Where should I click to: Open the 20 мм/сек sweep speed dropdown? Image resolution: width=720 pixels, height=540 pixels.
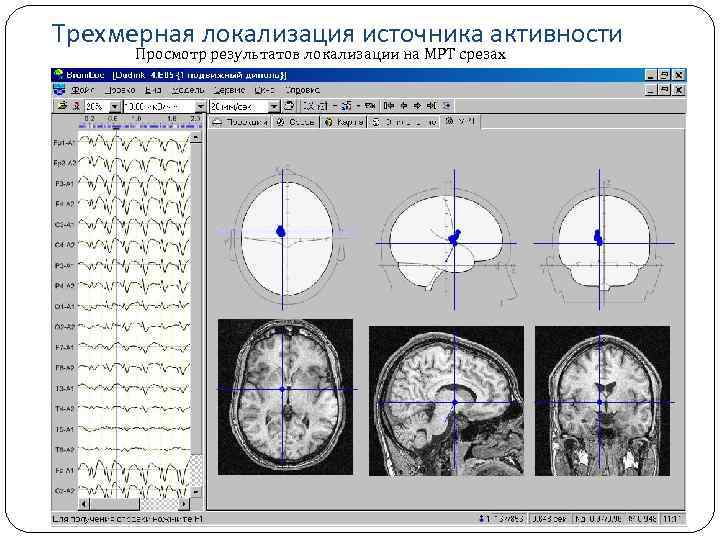pos(274,107)
